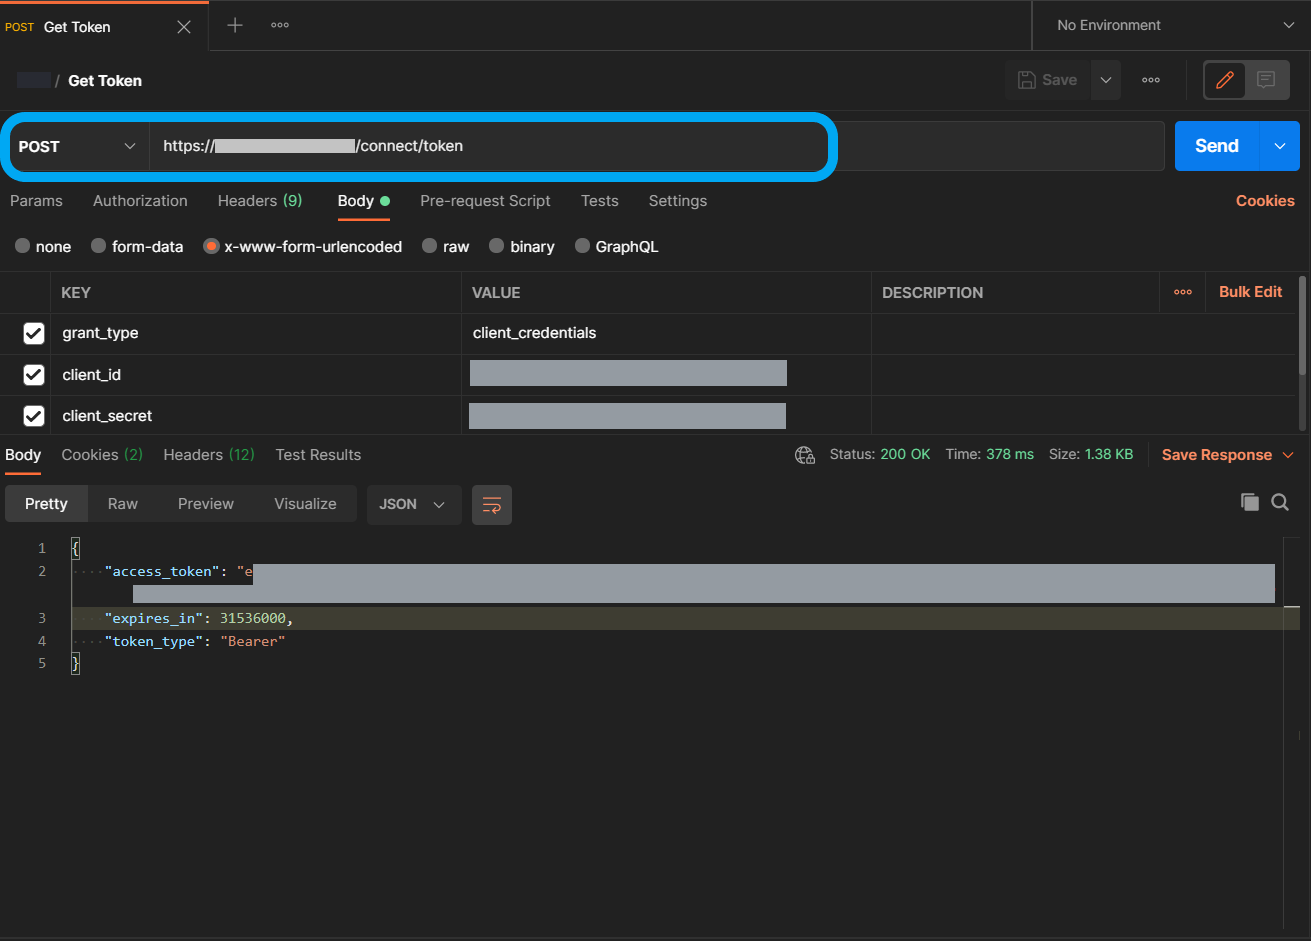Uncheck the grant_type row checkbox
This screenshot has height=941, width=1311.
pos(34,333)
